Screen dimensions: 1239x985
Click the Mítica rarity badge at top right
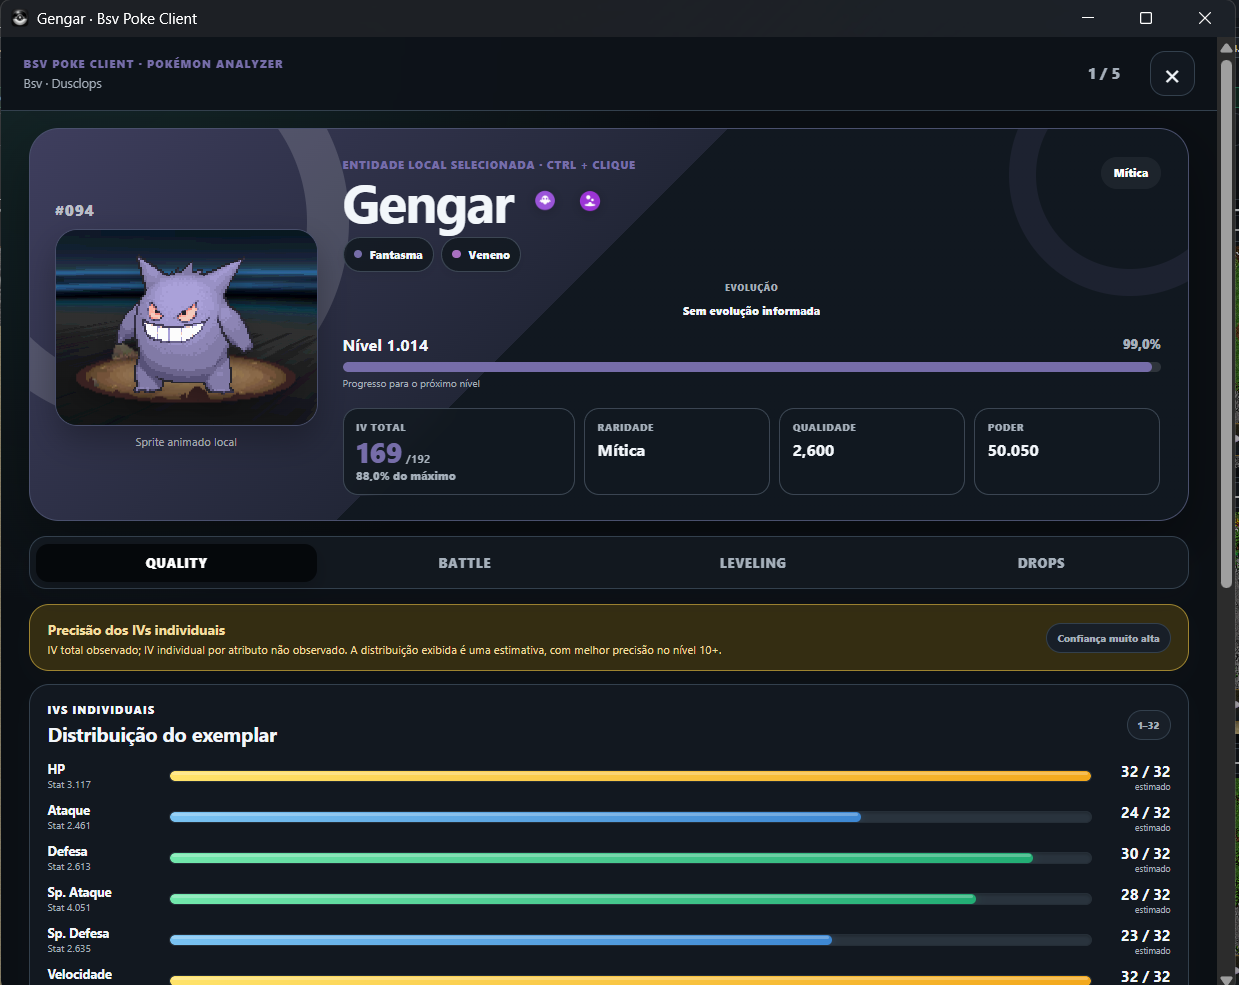pyautogui.click(x=1131, y=173)
